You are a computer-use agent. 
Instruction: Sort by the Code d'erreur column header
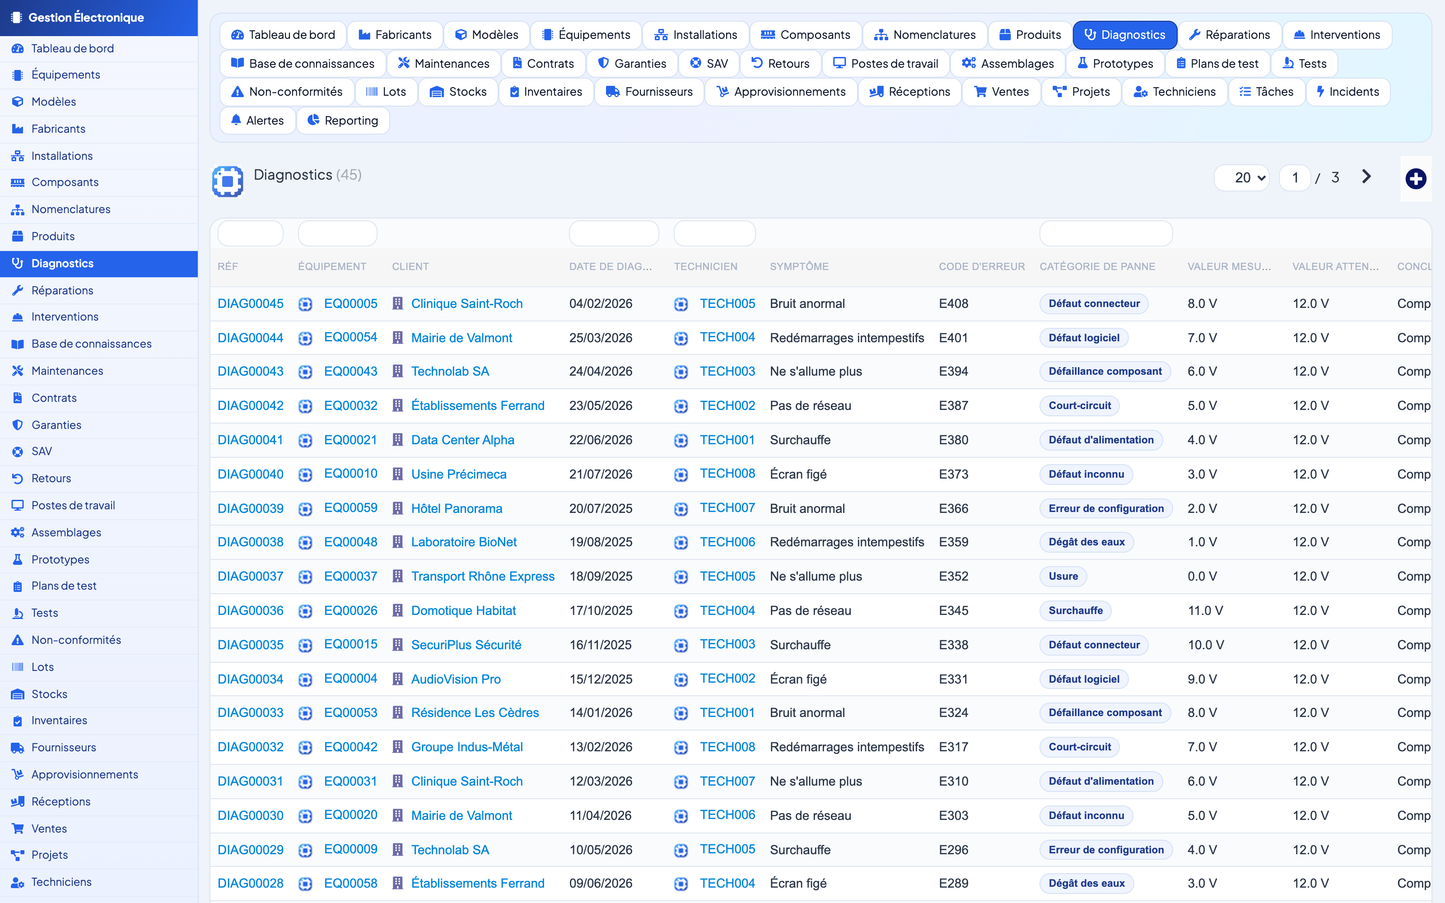pyautogui.click(x=981, y=267)
